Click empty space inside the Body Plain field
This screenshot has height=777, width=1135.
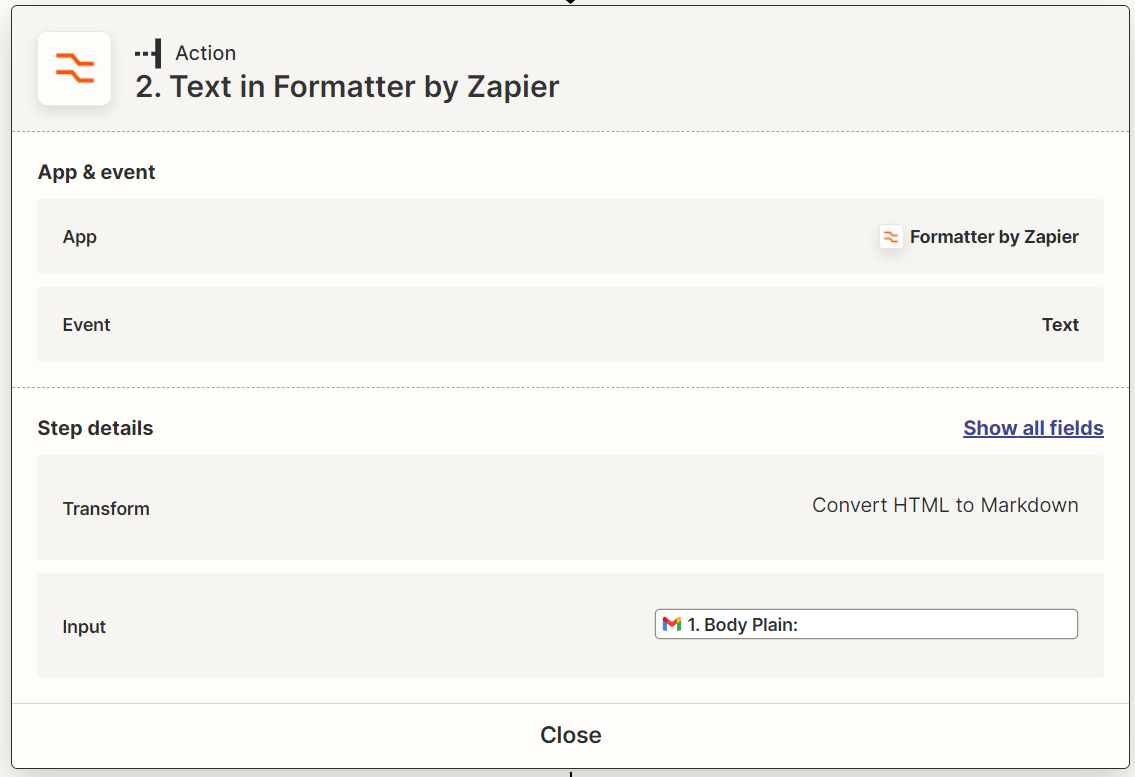point(950,624)
